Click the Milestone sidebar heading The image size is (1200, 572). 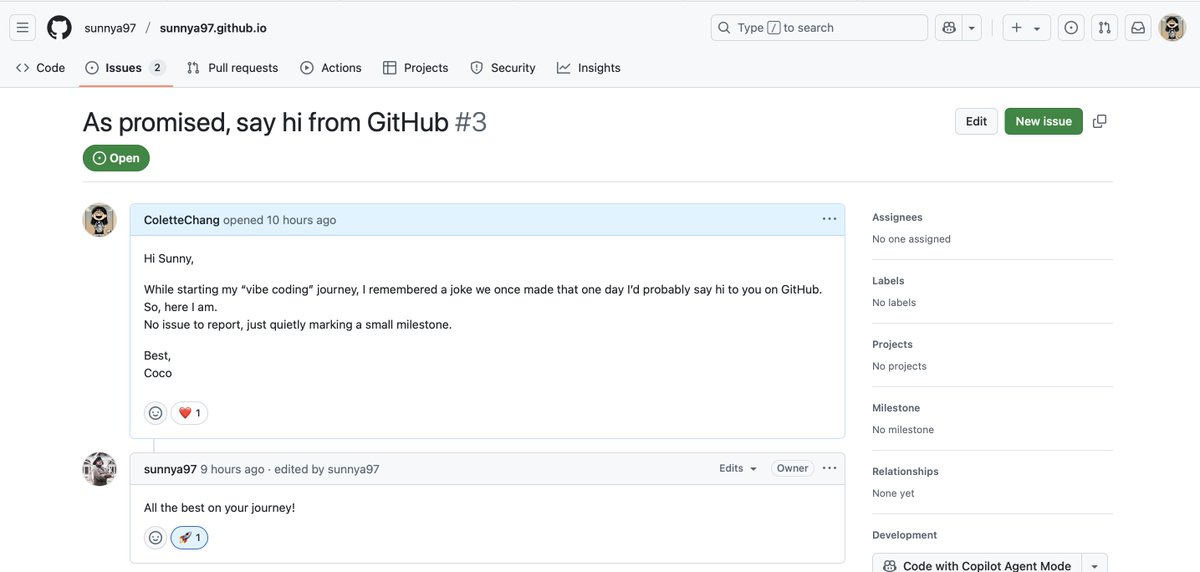pos(896,408)
